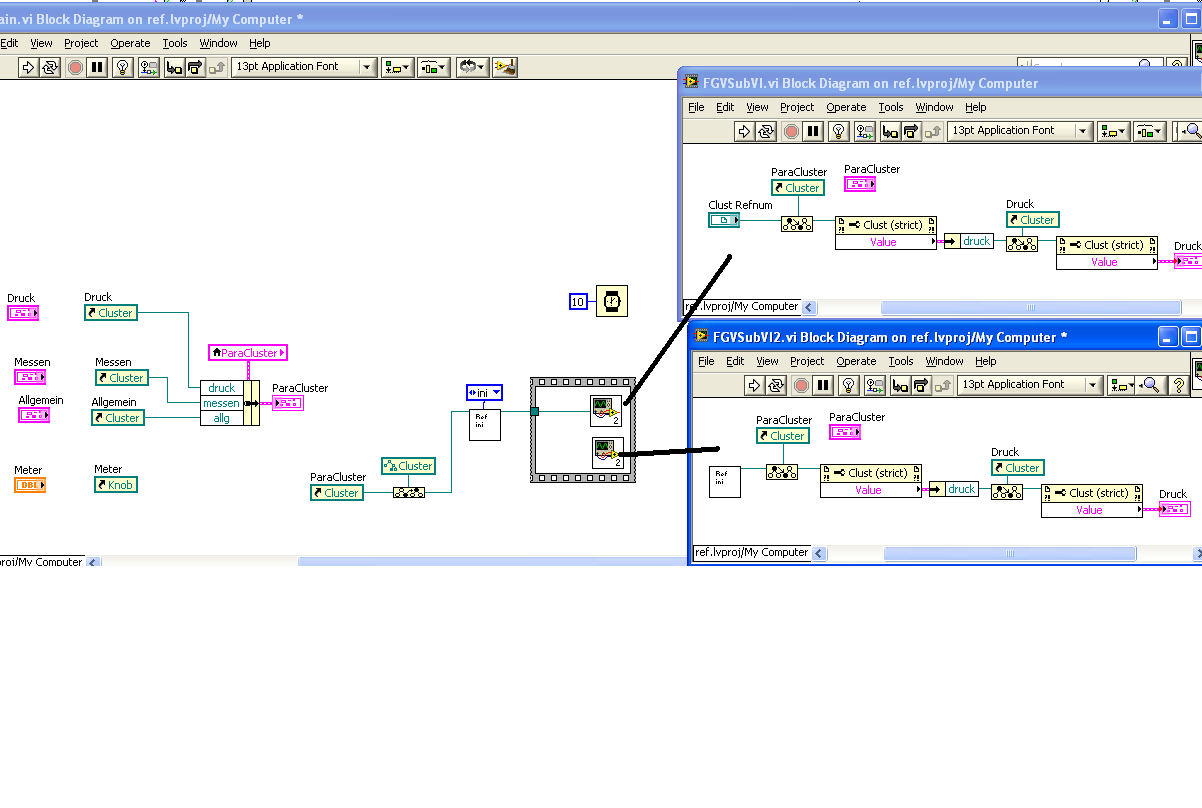1202x808 pixels.
Task: Click Step Into in main window toolbar
Action: coord(174,67)
